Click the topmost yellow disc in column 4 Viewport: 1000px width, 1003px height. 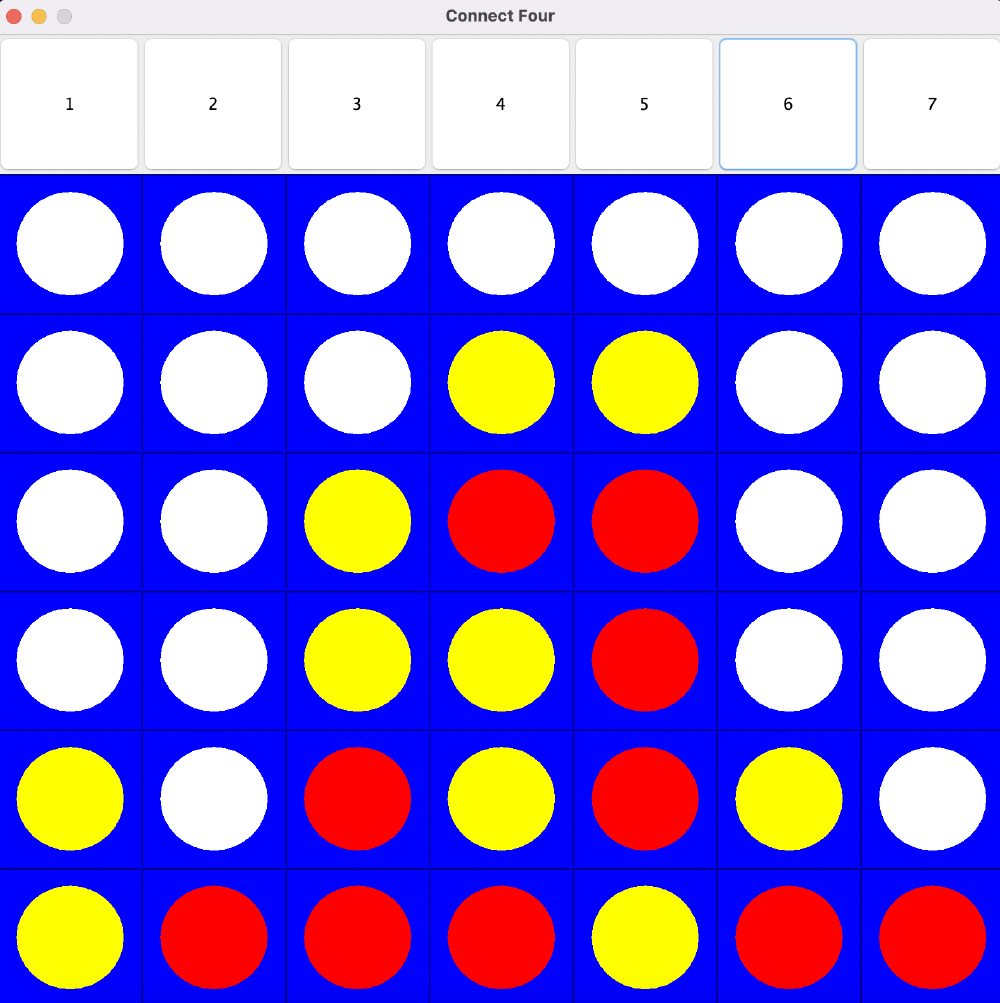coord(501,382)
